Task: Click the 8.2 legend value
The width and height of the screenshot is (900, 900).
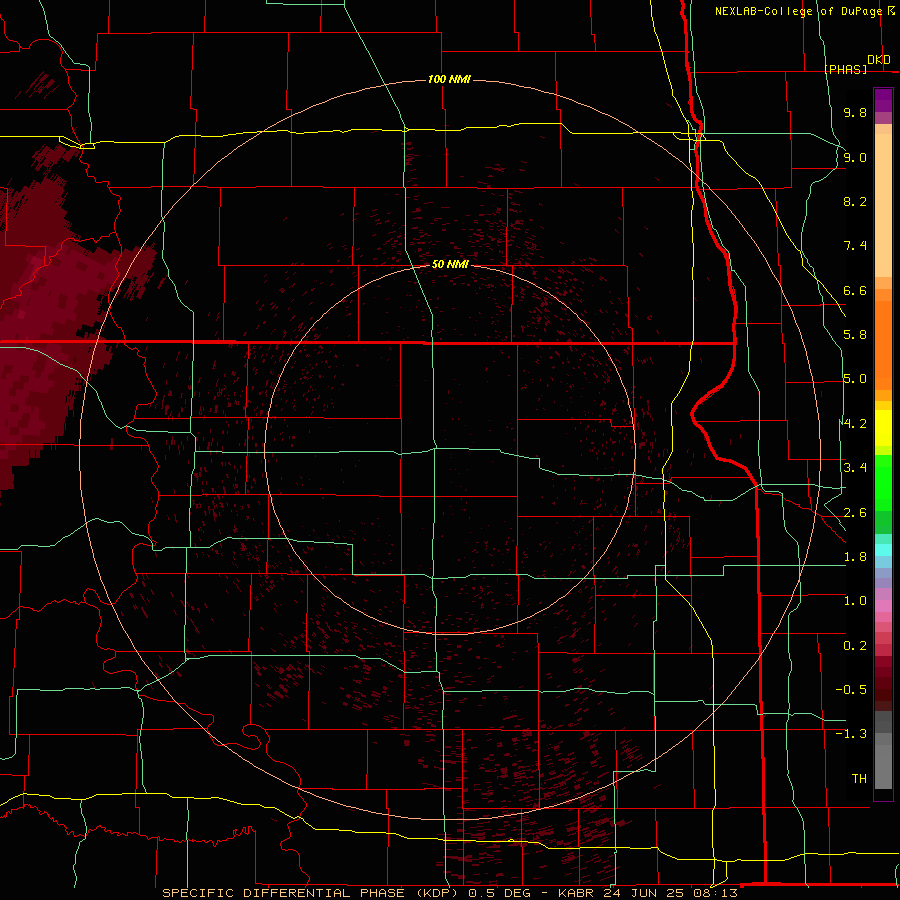Action: coord(855,201)
